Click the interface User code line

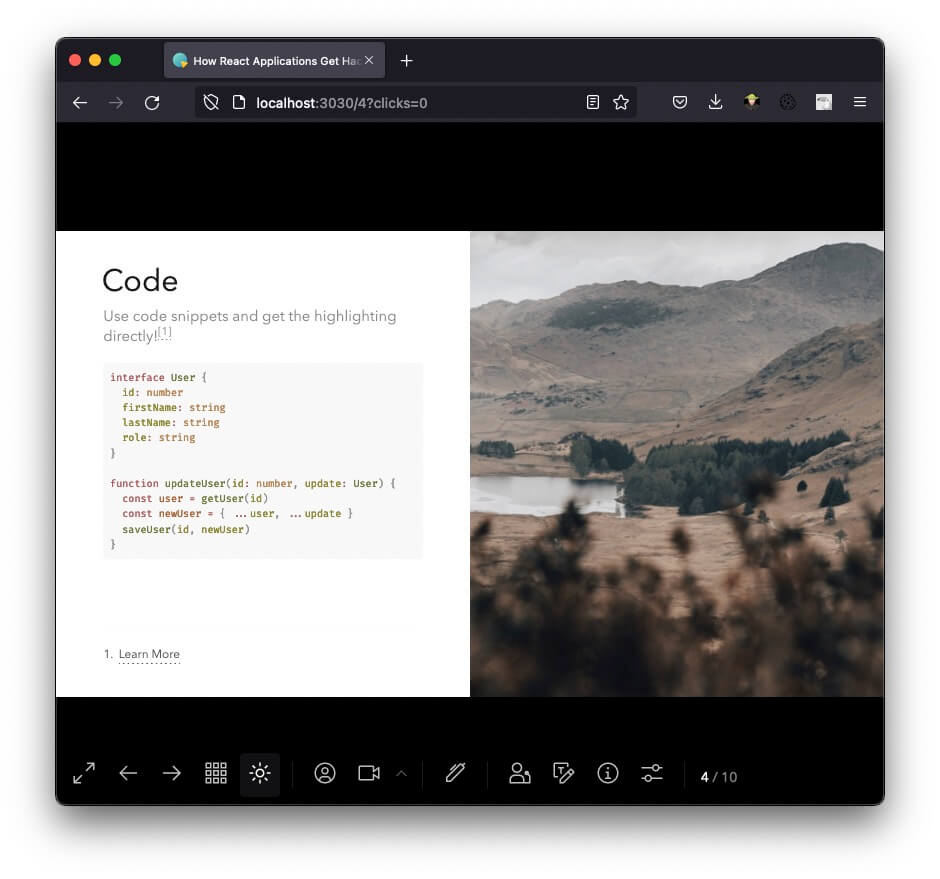[158, 377]
